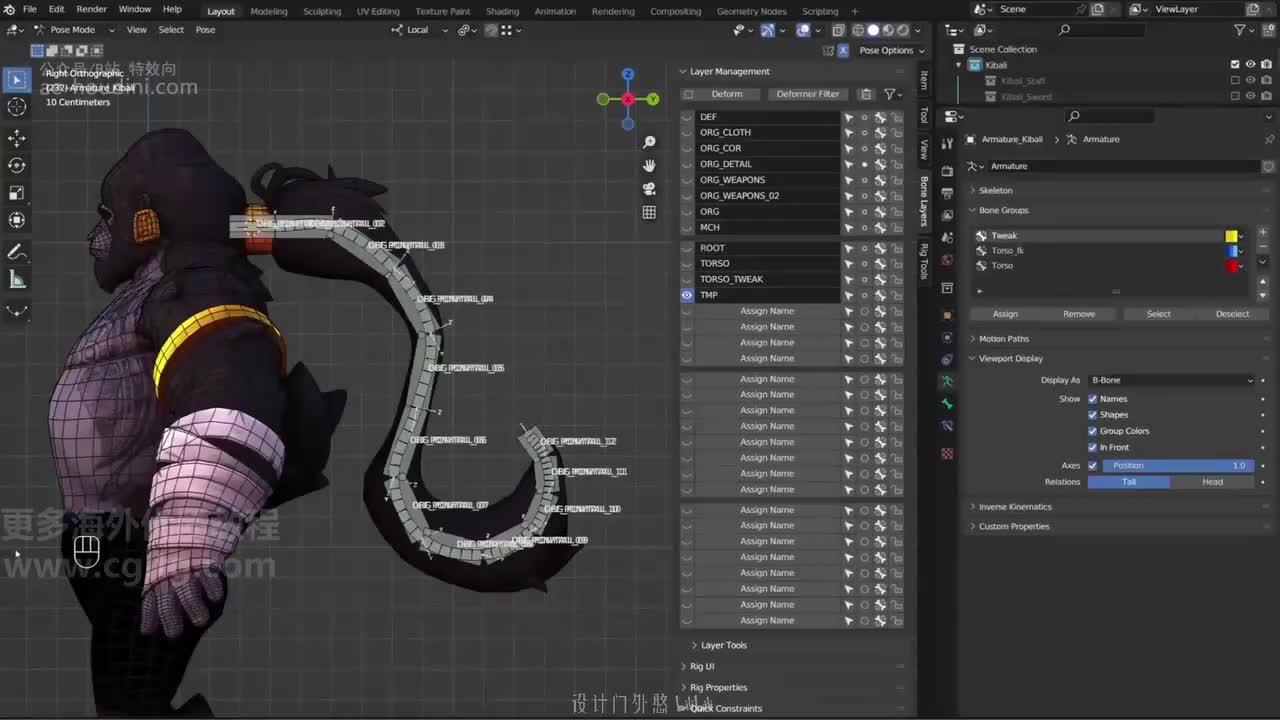
Task: Toggle the Axes checkbox
Action: click(x=1092, y=466)
